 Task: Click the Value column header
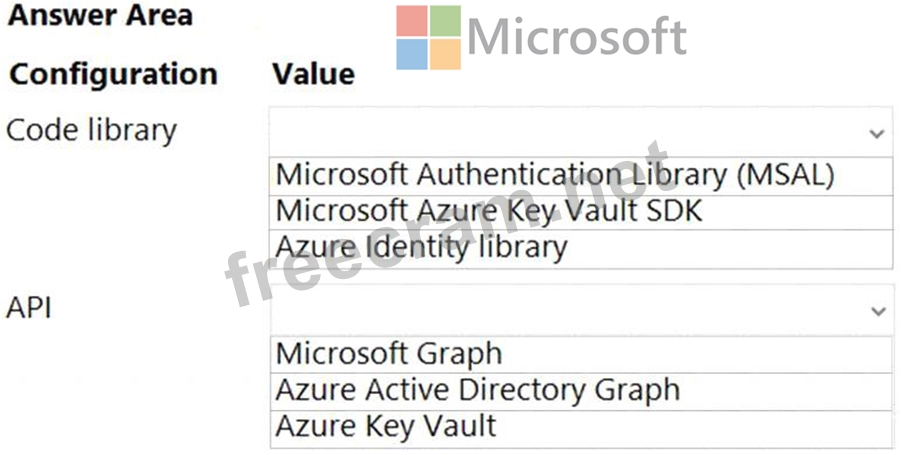pyautogui.click(x=313, y=74)
